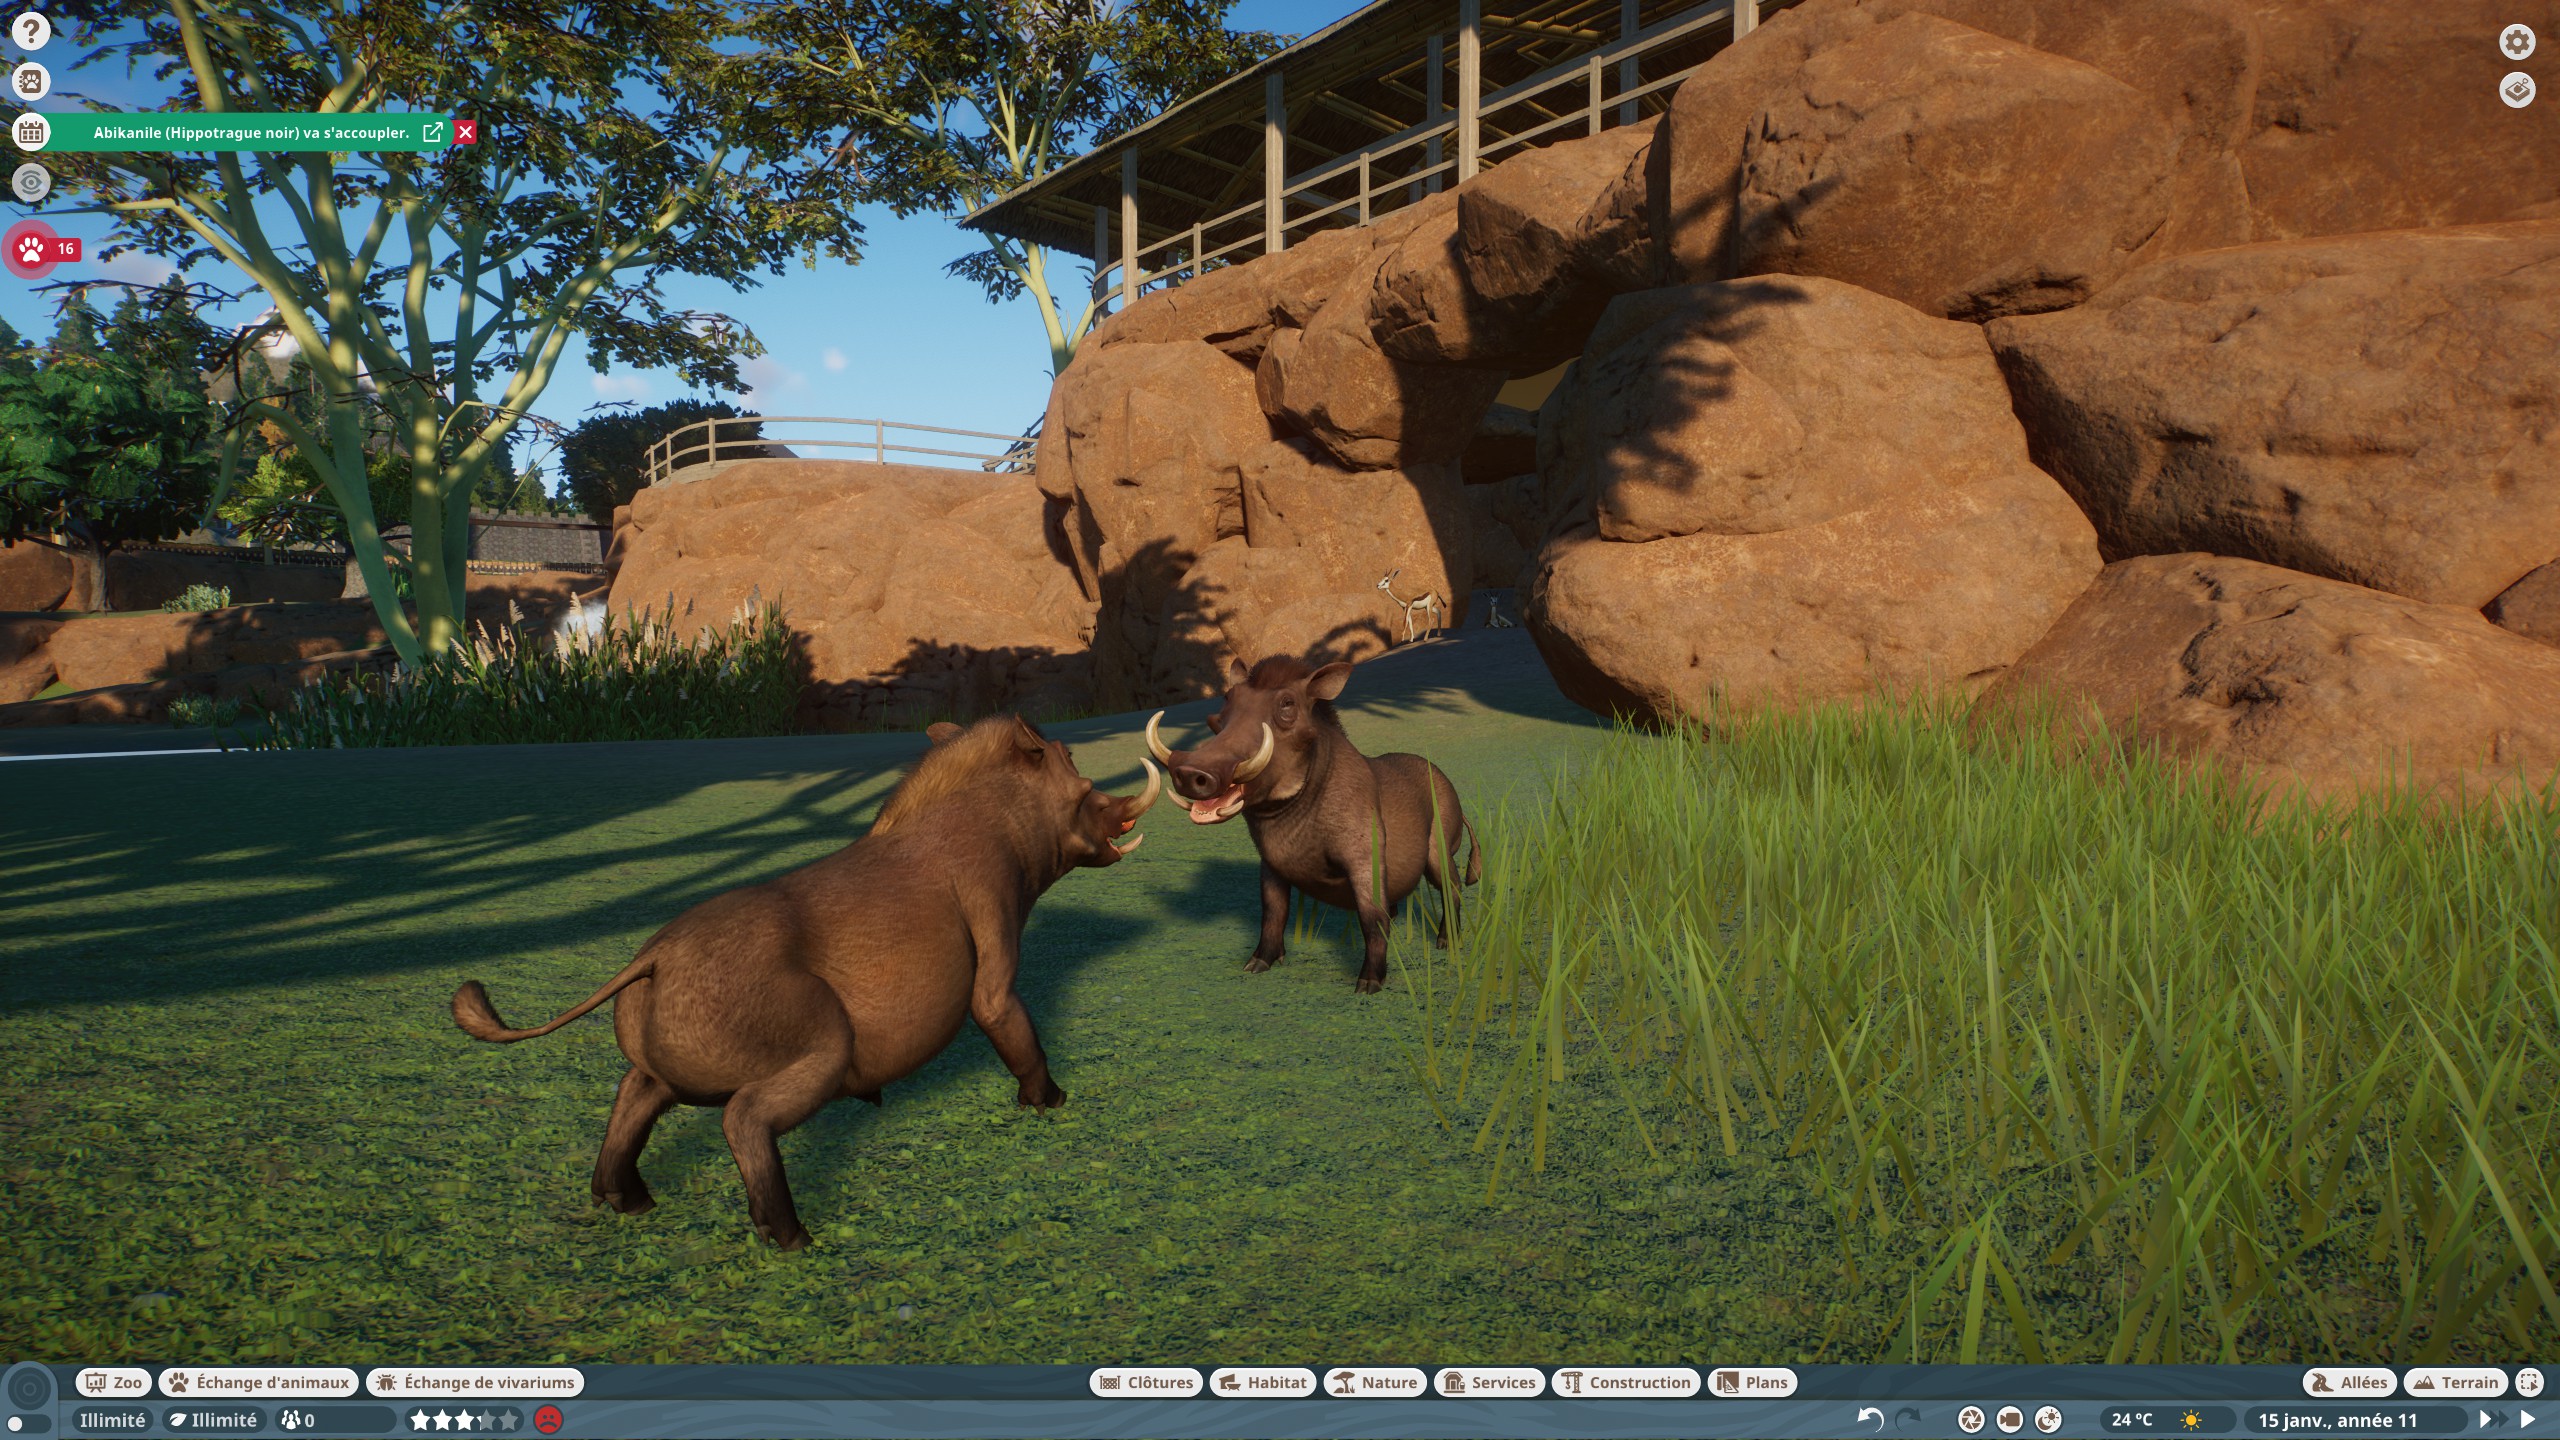This screenshot has width=2560, height=1440.
Task: Open the Services build menu
Action: pos(1489,1382)
